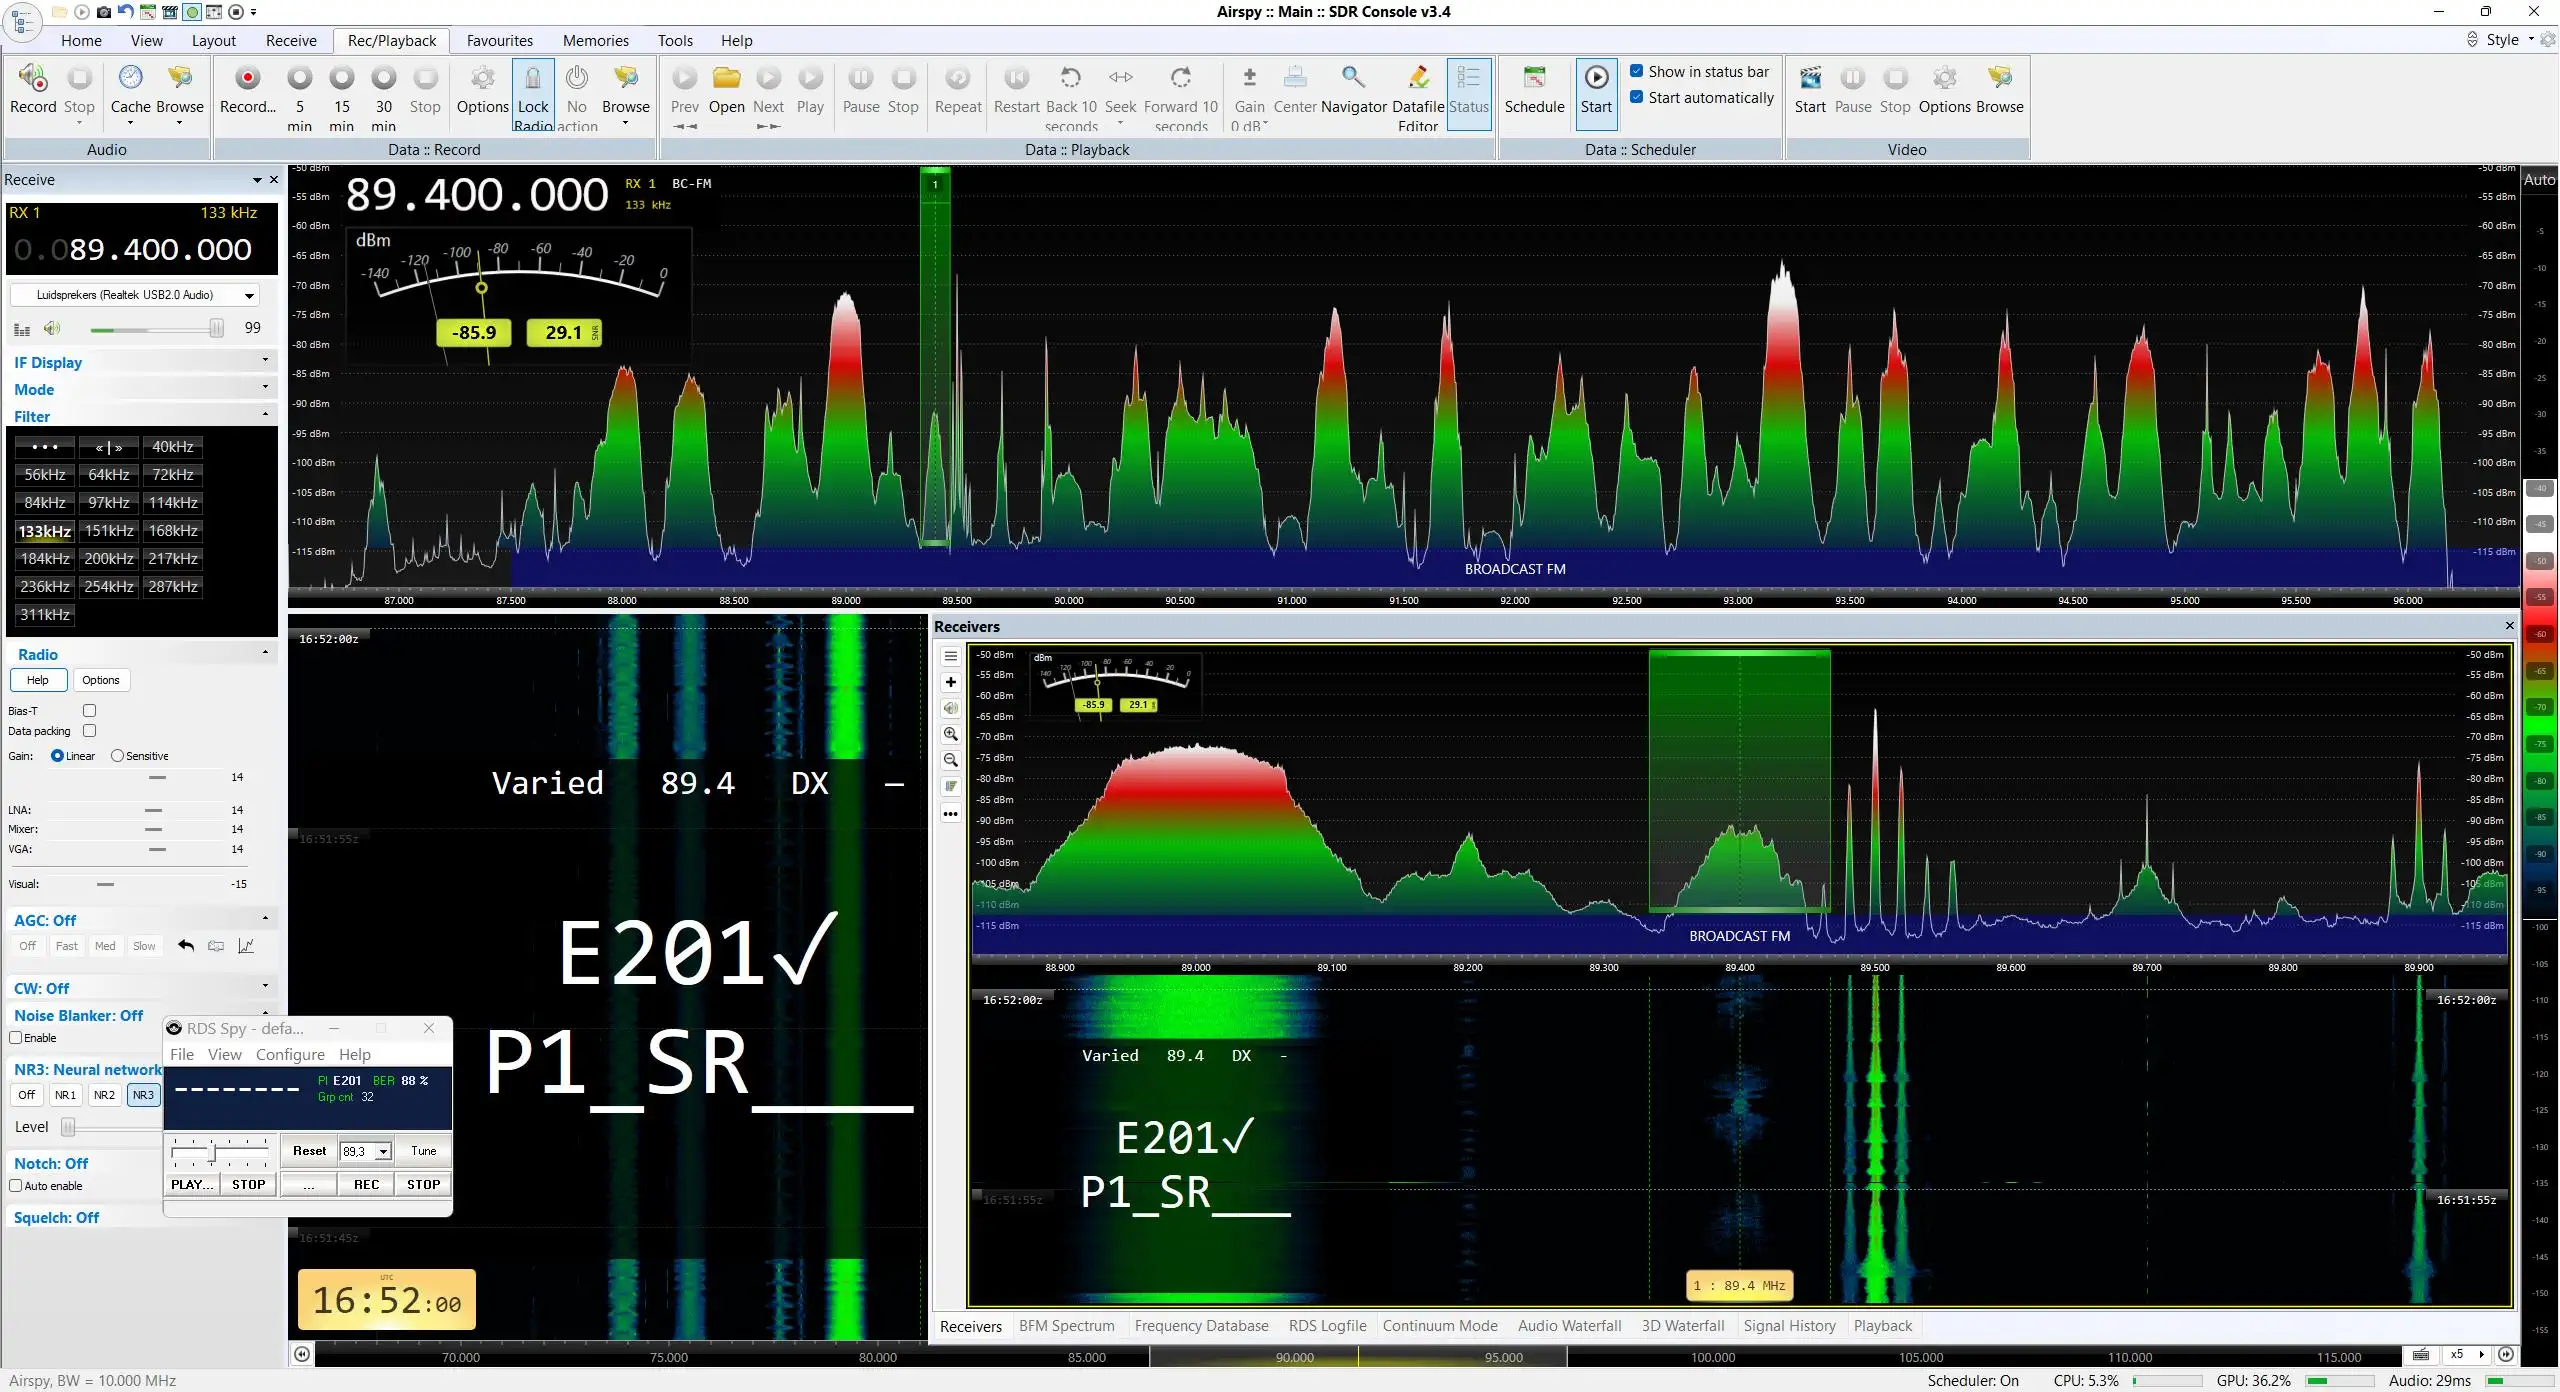
Task: Click Radio Options button
Action: [100, 680]
